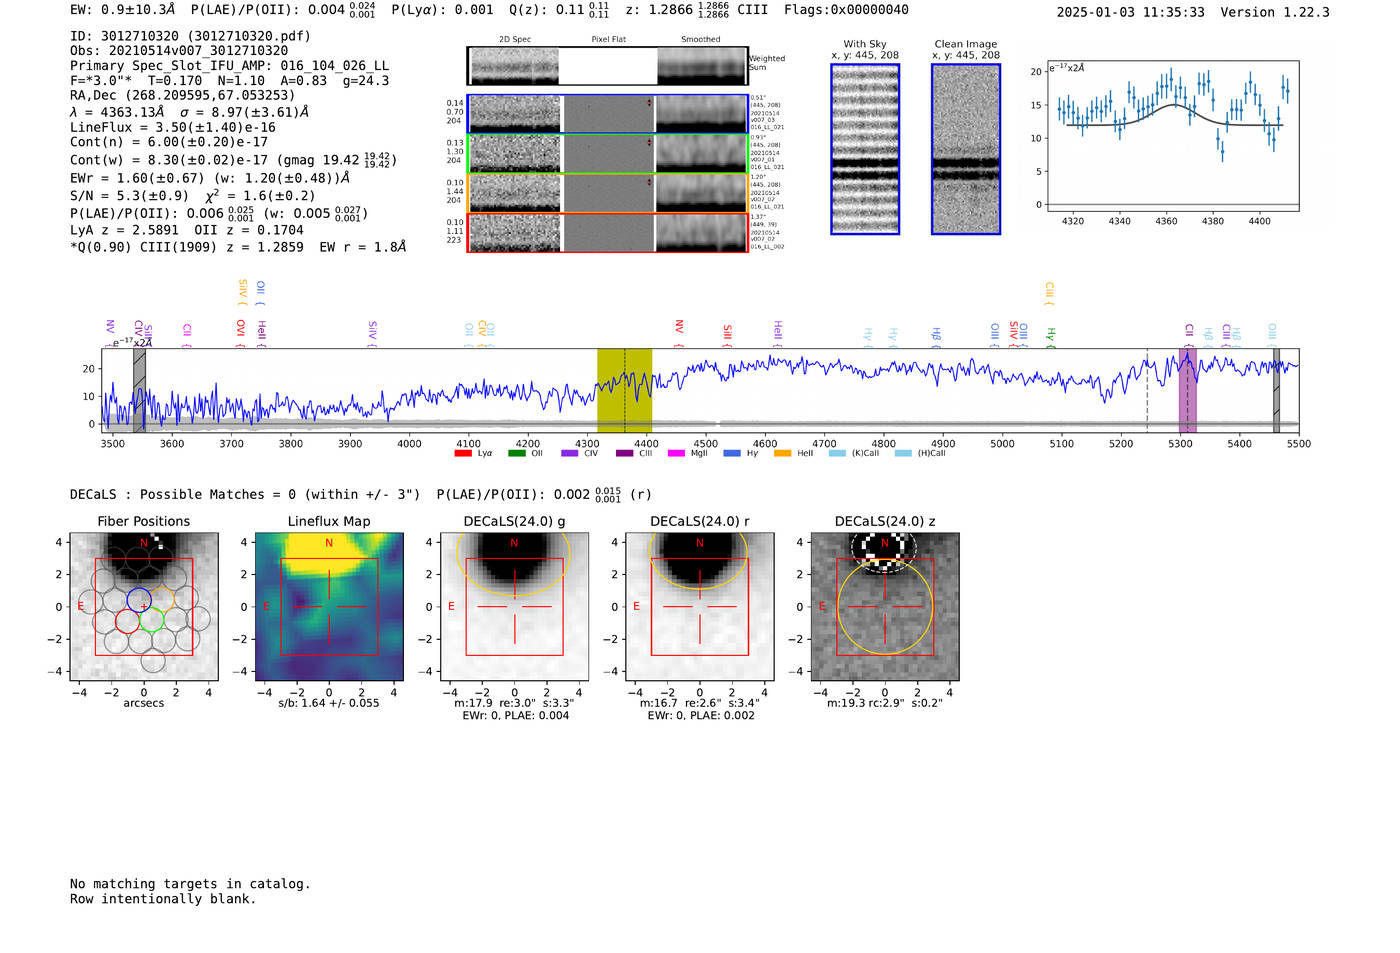Open the Fiber Positions panel
Image resolution: width=1400 pixels, height=953 pixels.
click(x=144, y=607)
